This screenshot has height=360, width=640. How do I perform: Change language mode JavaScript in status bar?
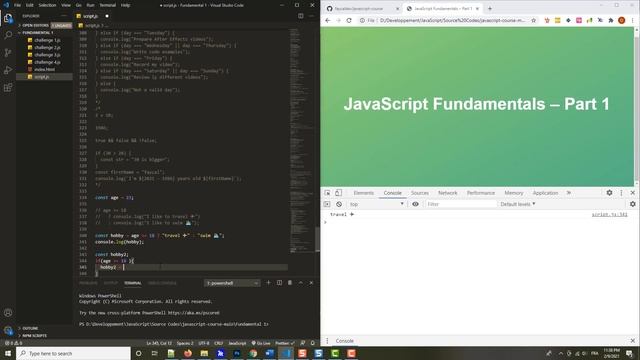[237, 343]
